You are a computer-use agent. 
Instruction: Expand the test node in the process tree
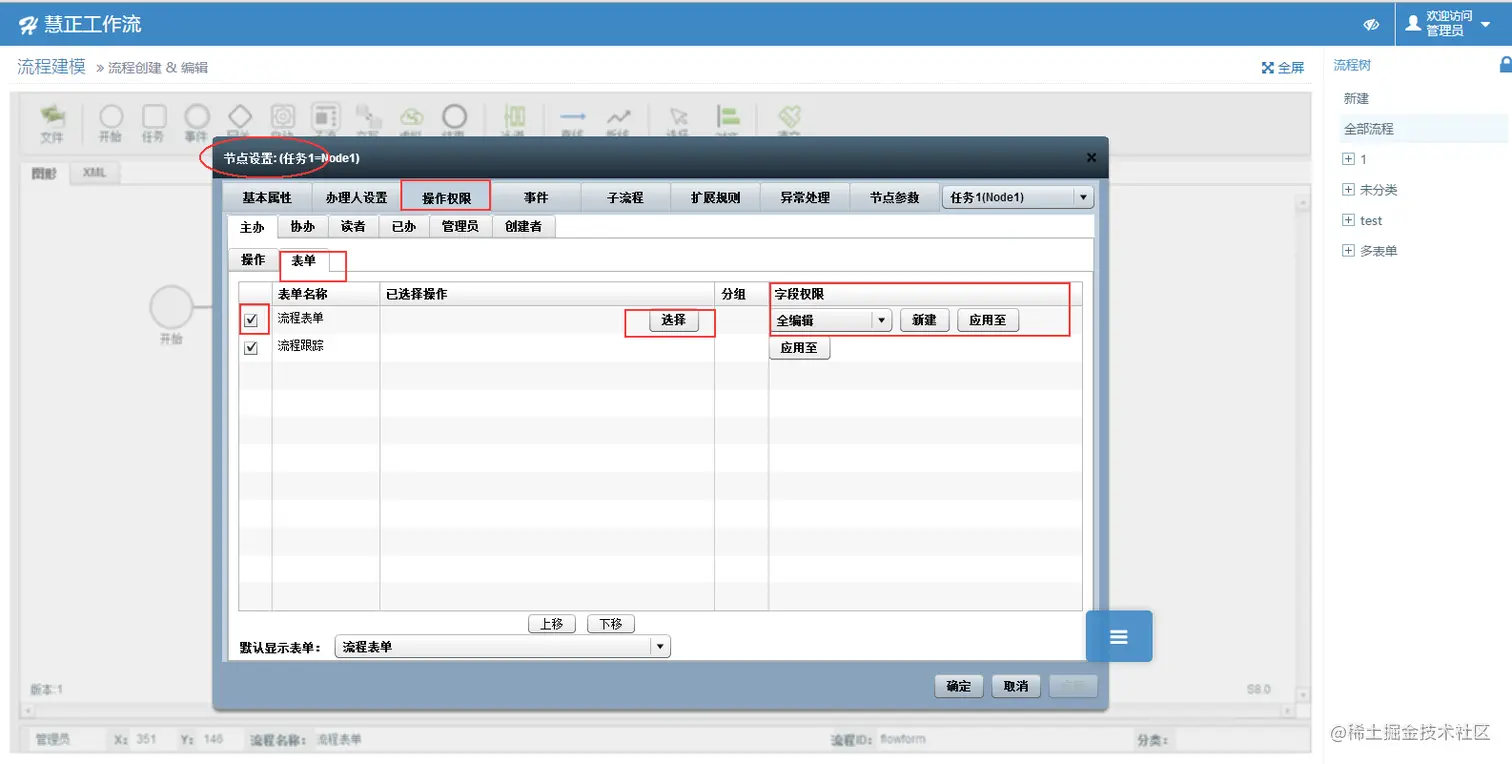tap(1348, 220)
